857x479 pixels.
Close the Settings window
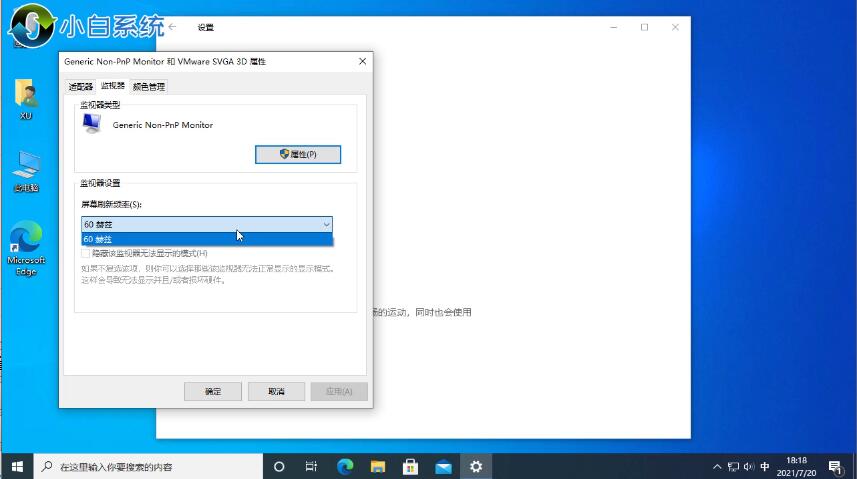(x=675, y=27)
